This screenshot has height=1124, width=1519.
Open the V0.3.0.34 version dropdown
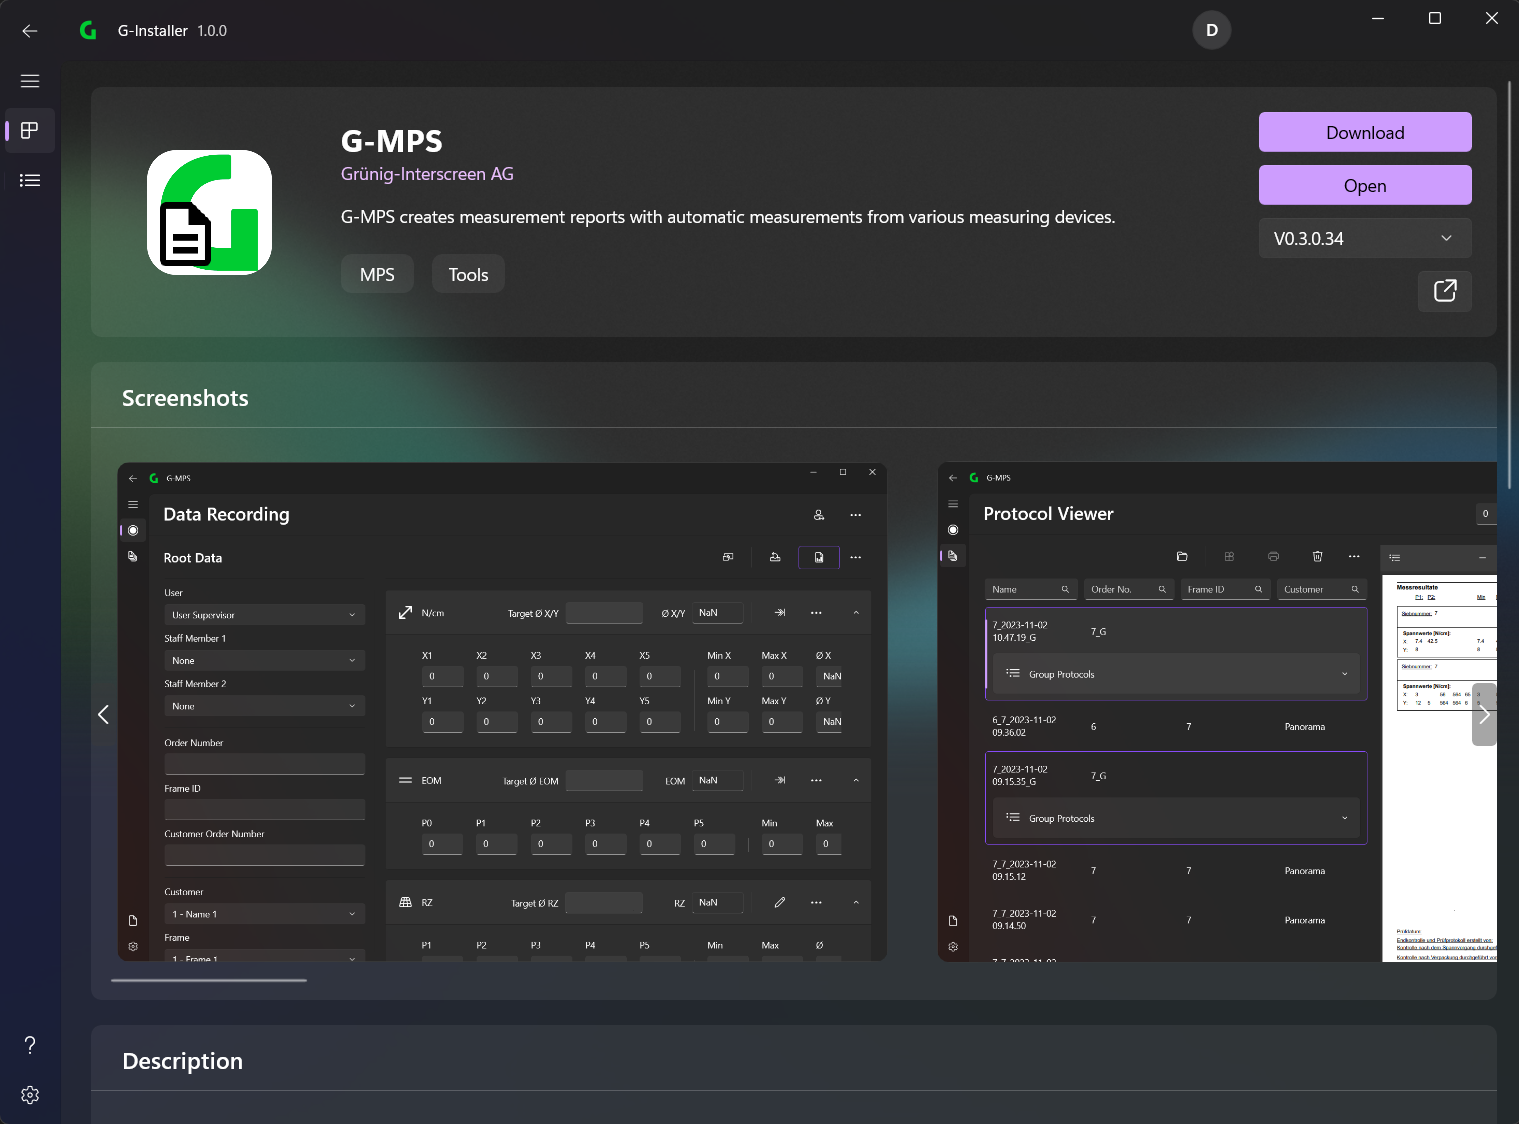1365,238
